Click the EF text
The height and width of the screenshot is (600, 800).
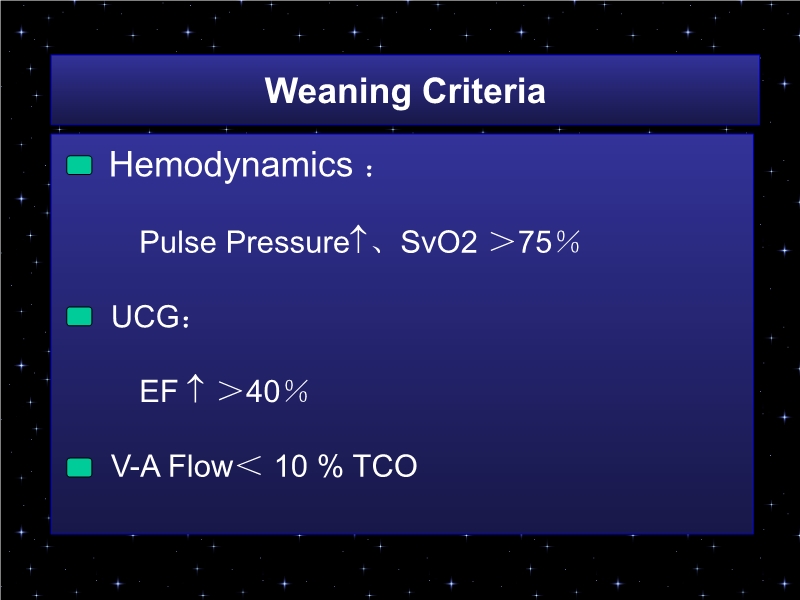(x=158, y=392)
